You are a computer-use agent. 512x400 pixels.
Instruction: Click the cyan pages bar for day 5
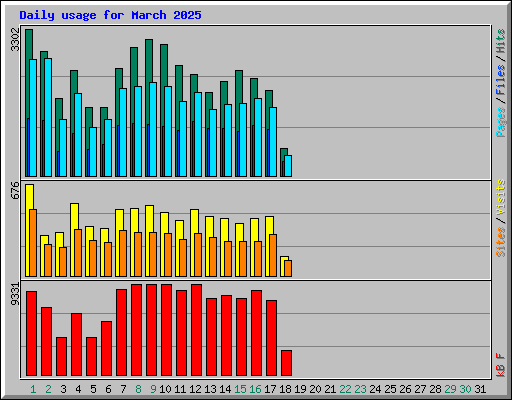tap(93, 152)
